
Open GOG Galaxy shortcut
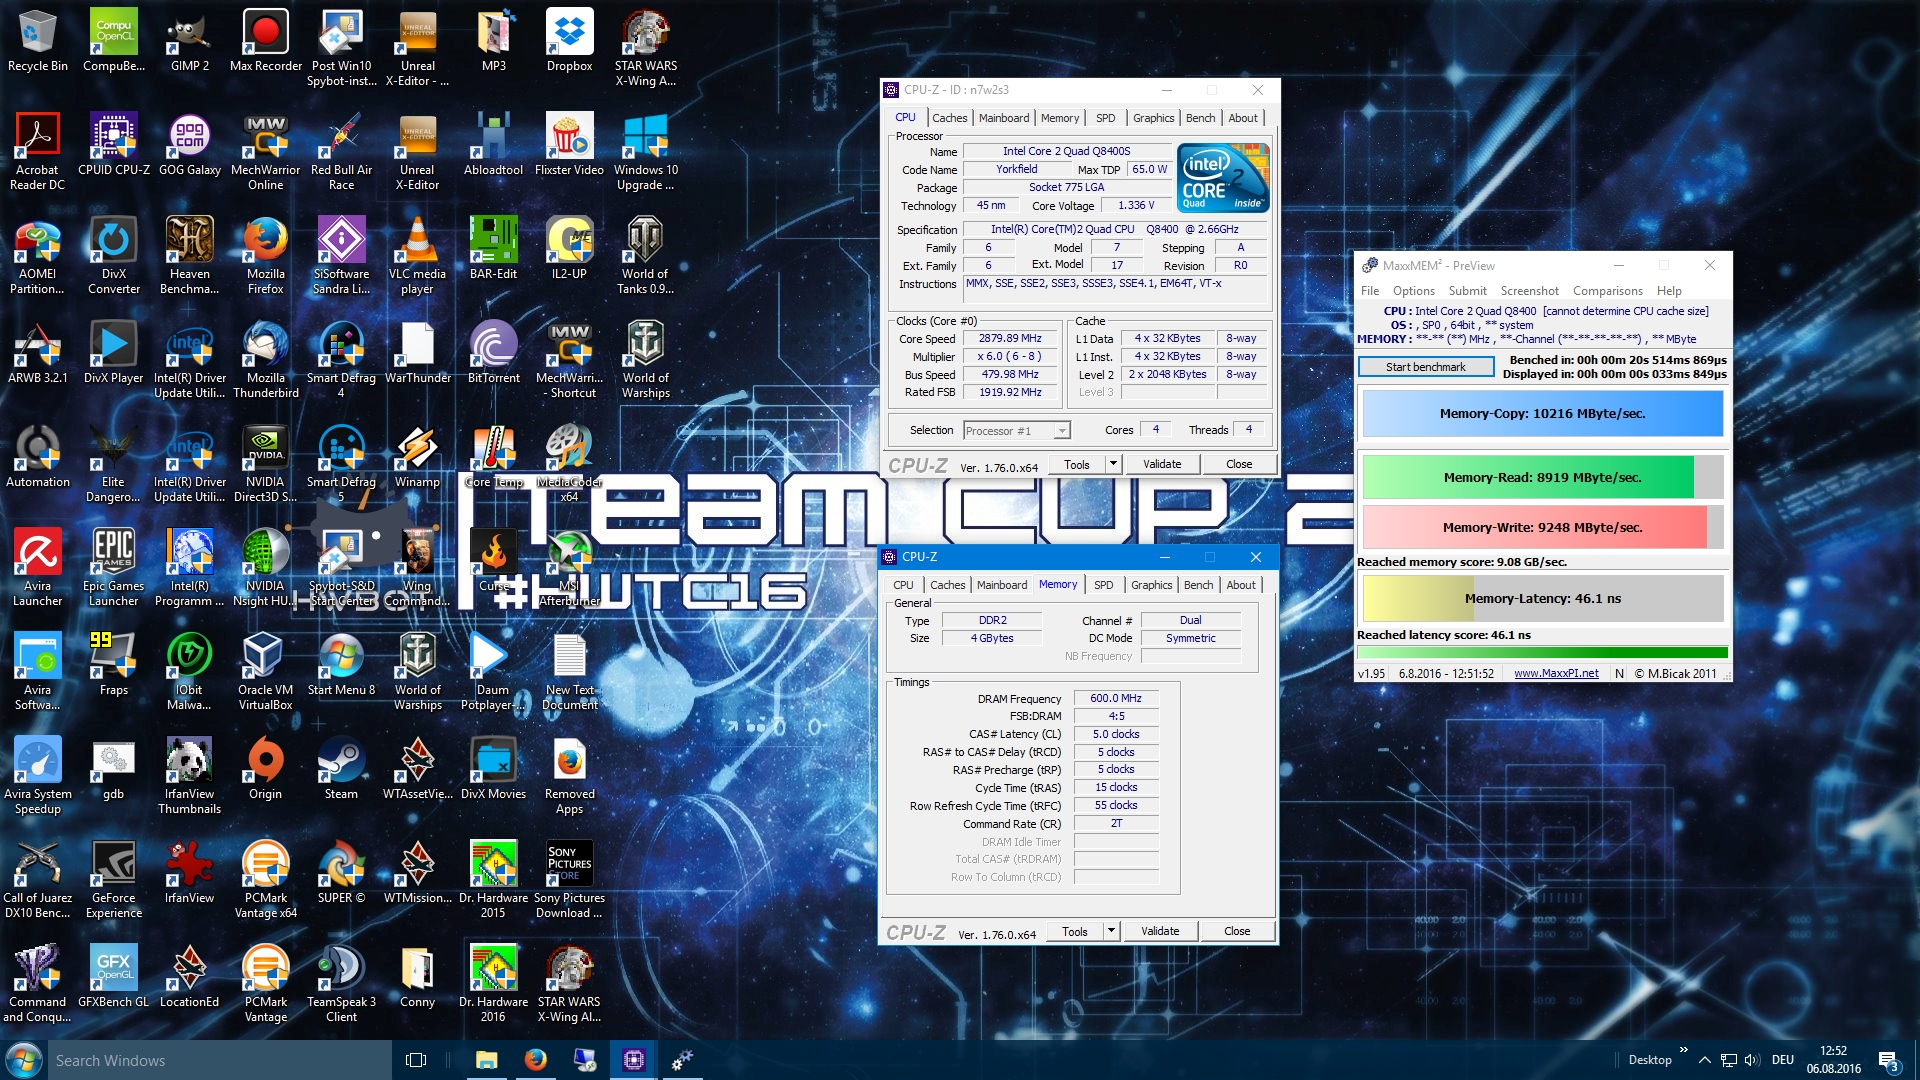coord(190,145)
